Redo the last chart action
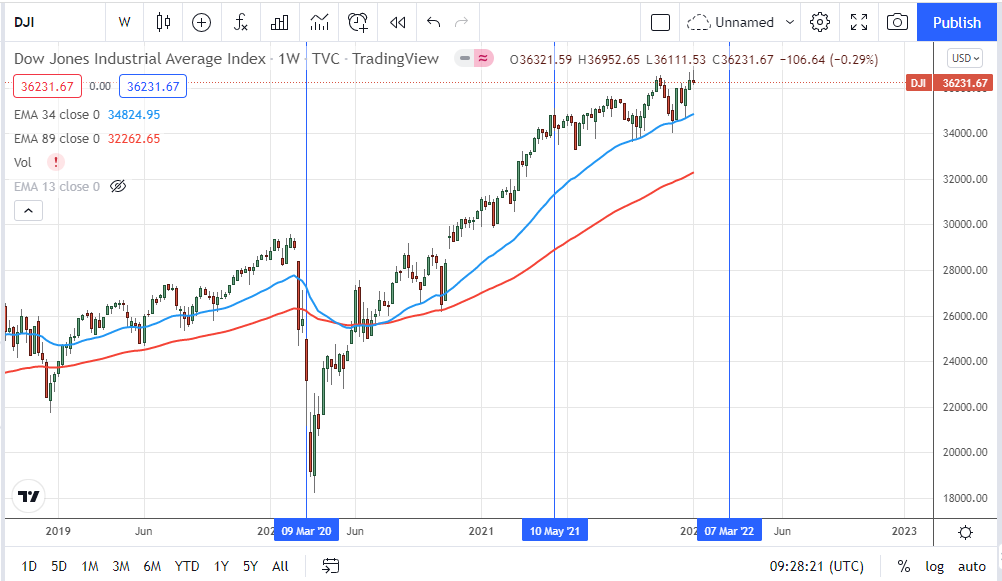This screenshot has width=1002, height=581. (x=461, y=22)
